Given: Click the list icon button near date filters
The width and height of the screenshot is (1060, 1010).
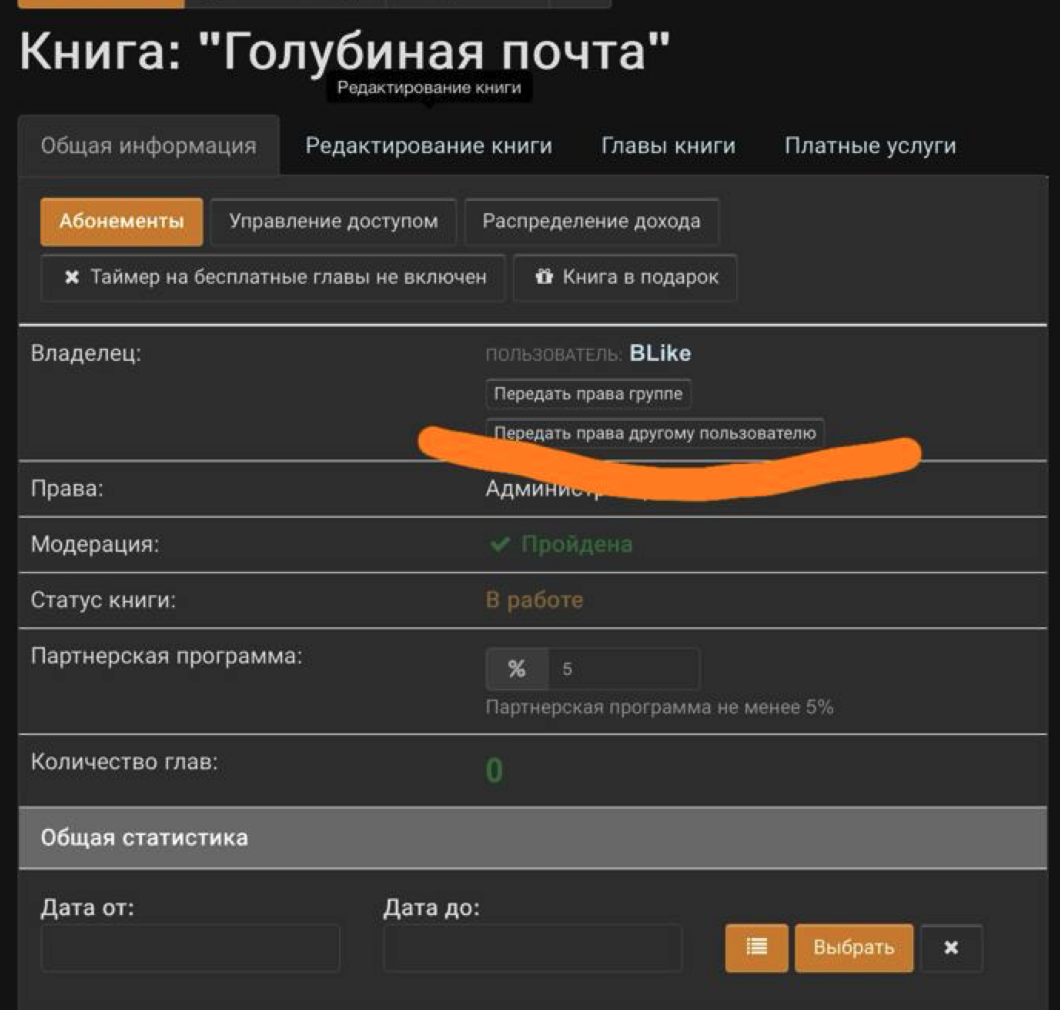Looking at the screenshot, I should pos(756,947).
